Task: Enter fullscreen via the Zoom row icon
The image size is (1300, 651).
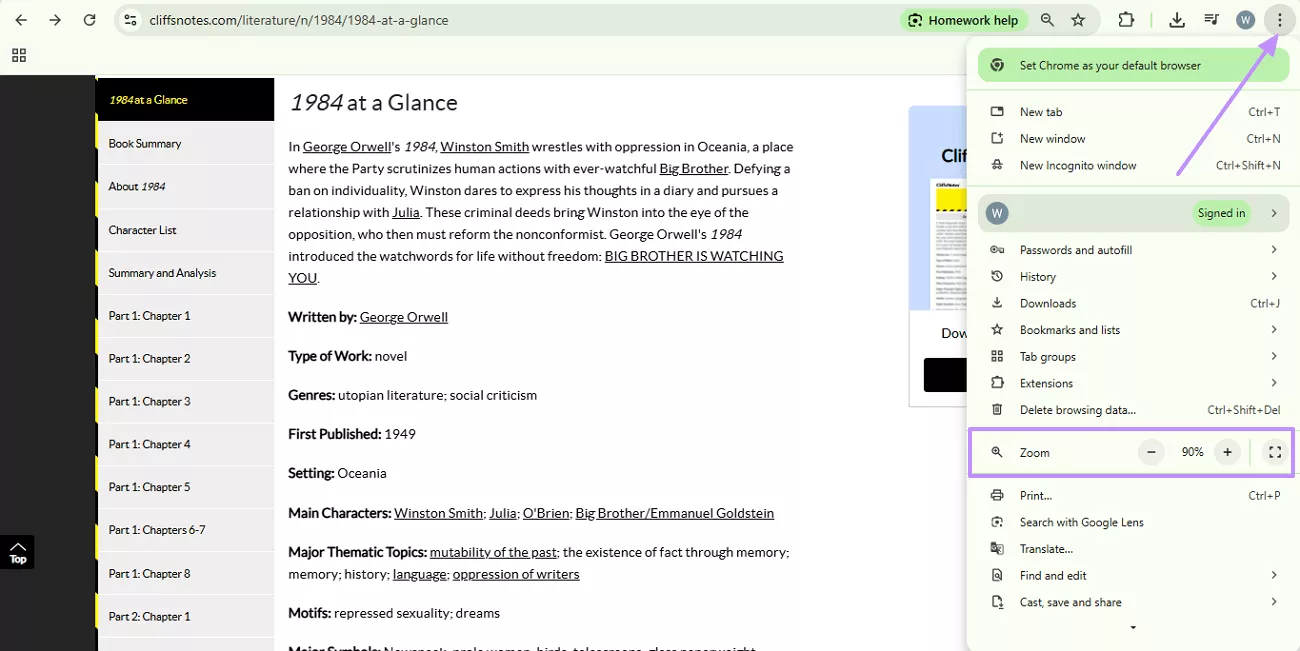Action: (x=1274, y=452)
